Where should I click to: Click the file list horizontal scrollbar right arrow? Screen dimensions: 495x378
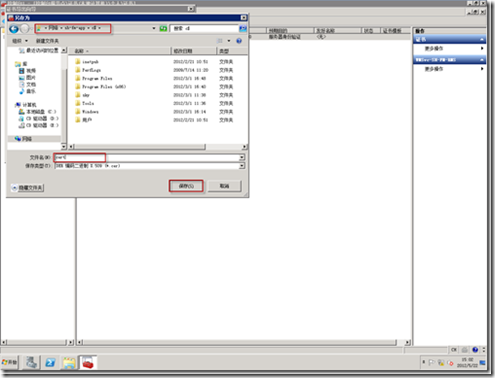(244, 147)
